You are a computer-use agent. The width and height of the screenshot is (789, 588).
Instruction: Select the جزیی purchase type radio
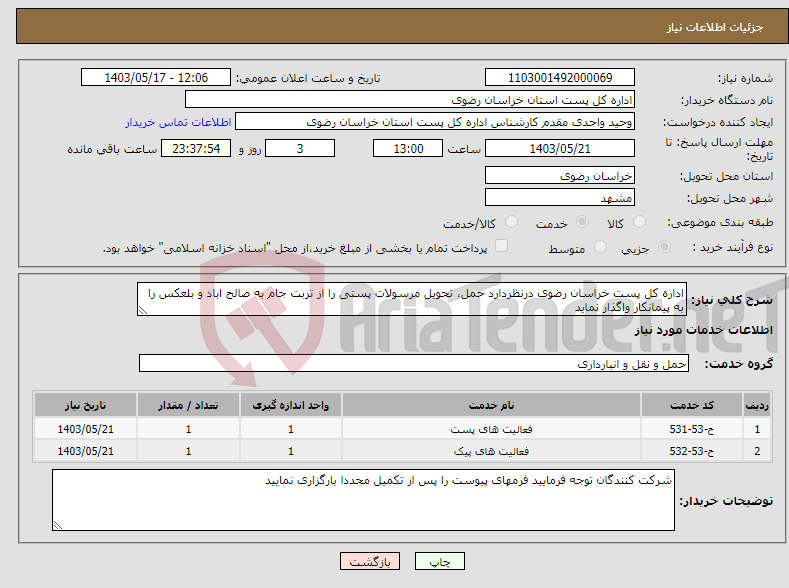[x=664, y=246]
